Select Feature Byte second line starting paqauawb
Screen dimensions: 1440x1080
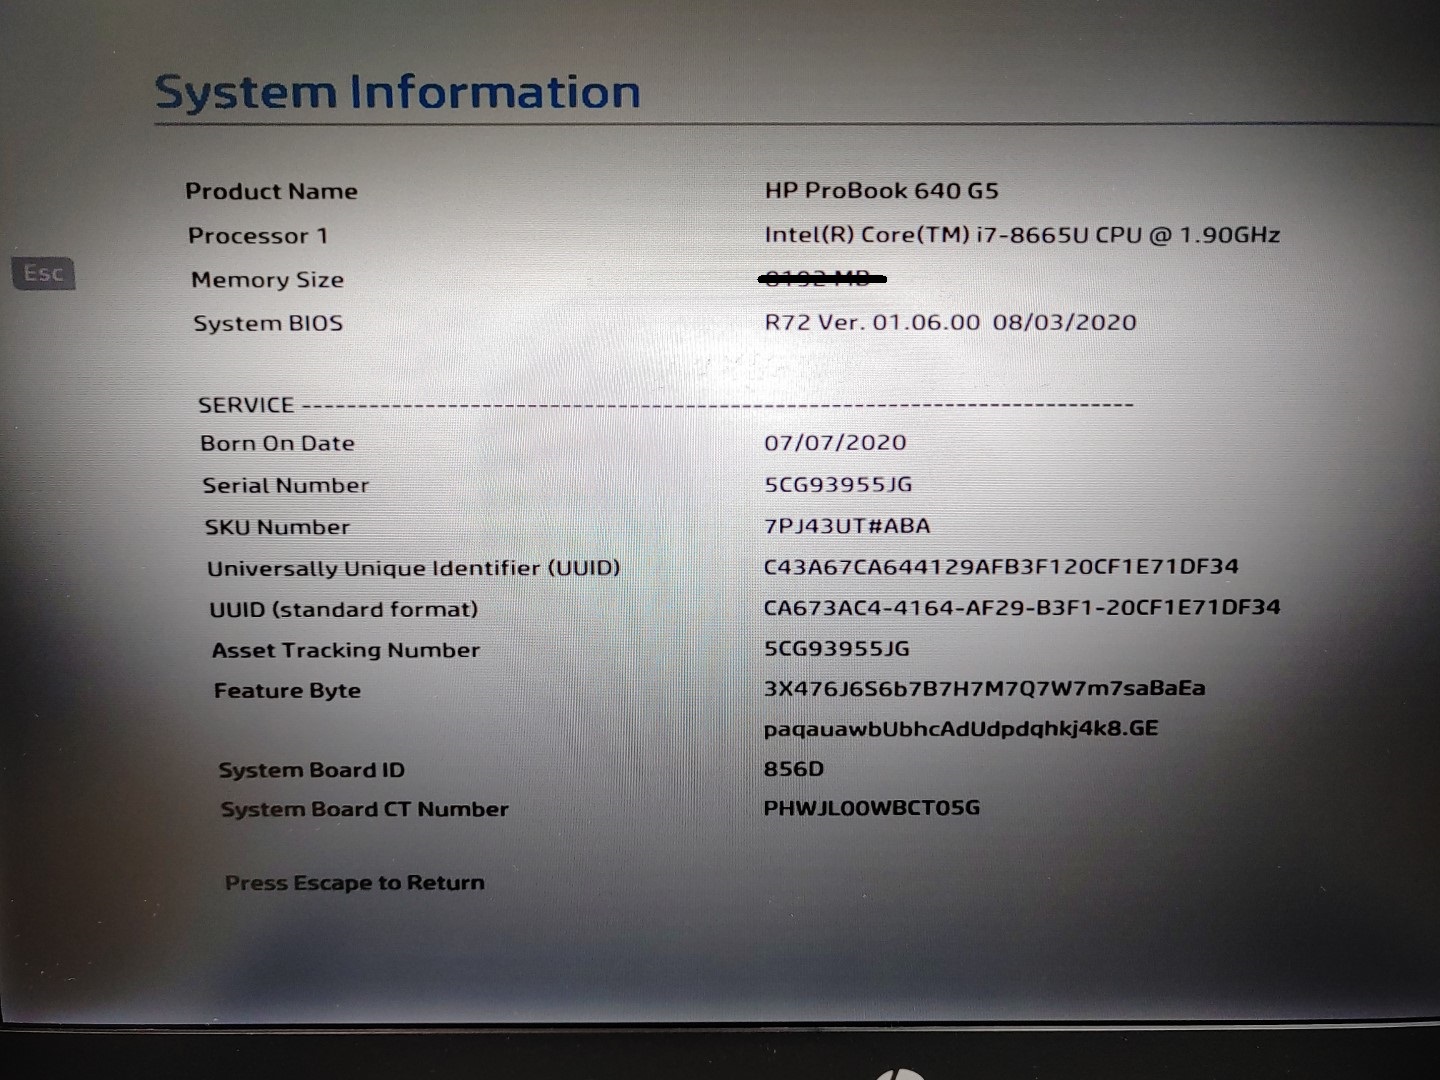click(961, 728)
